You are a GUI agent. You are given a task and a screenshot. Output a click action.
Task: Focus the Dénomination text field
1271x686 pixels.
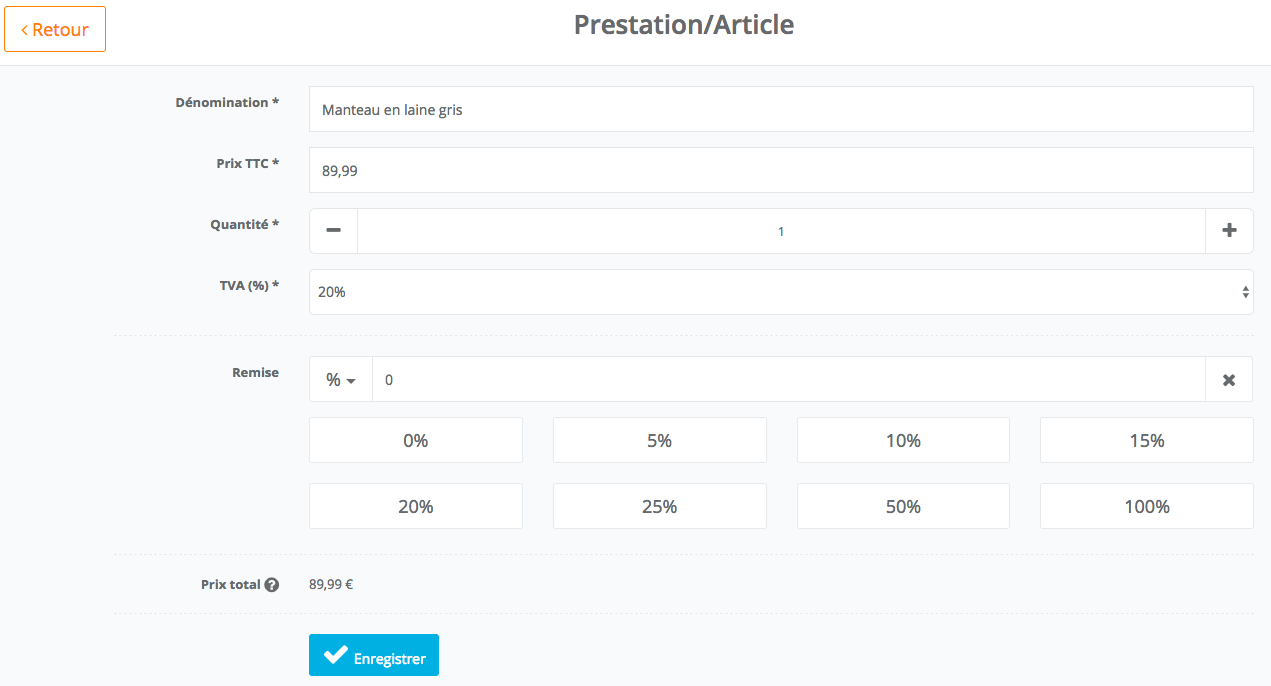tap(780, 109)
